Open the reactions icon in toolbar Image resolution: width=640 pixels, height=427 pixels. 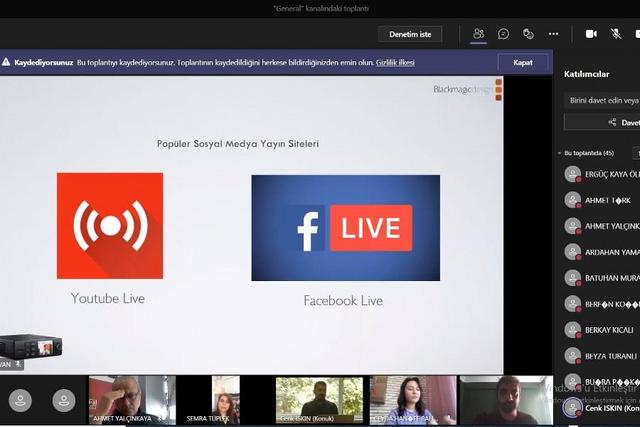point(528,34)
